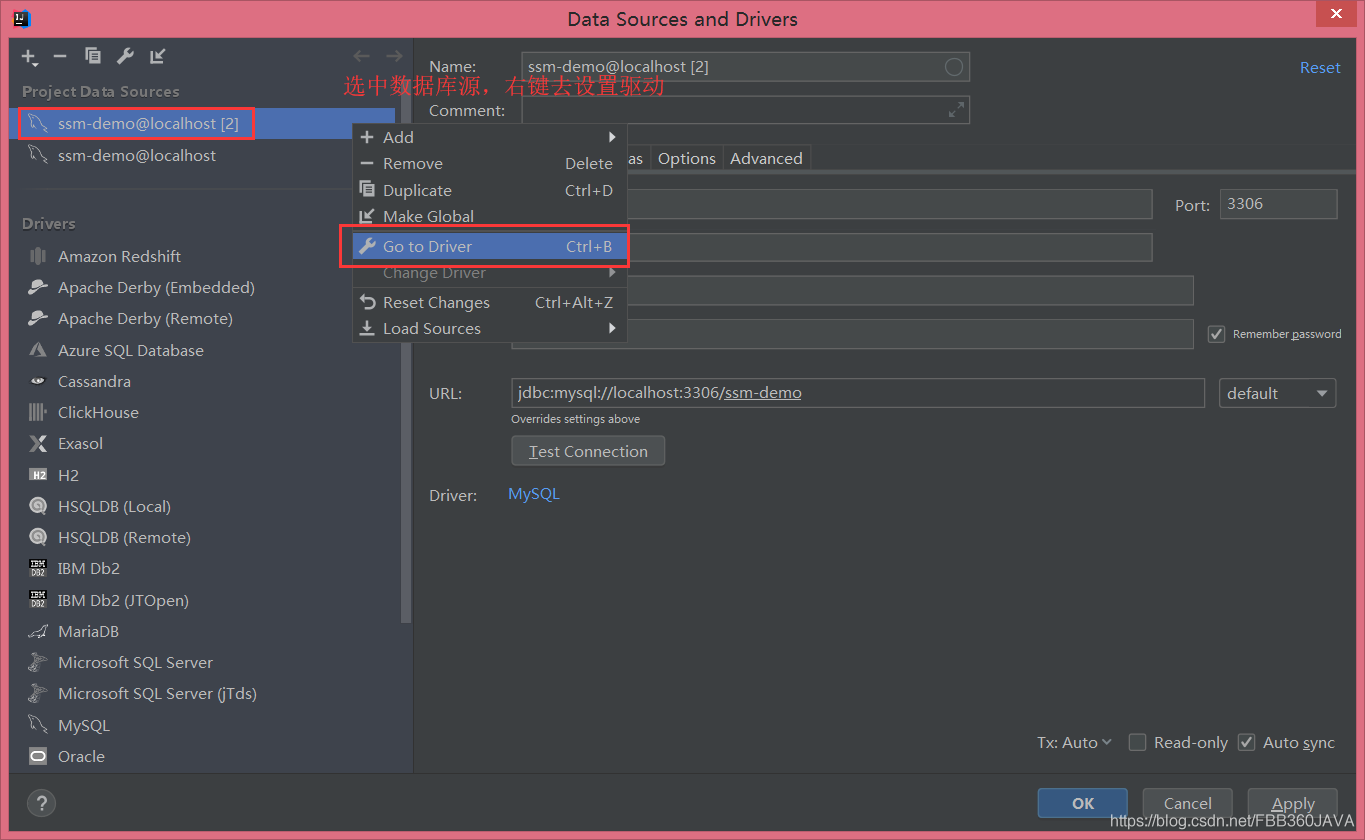Screen dimensions: 1365x840
Task: Toggle Read-only checkbox
Action: click(1137, 742)
